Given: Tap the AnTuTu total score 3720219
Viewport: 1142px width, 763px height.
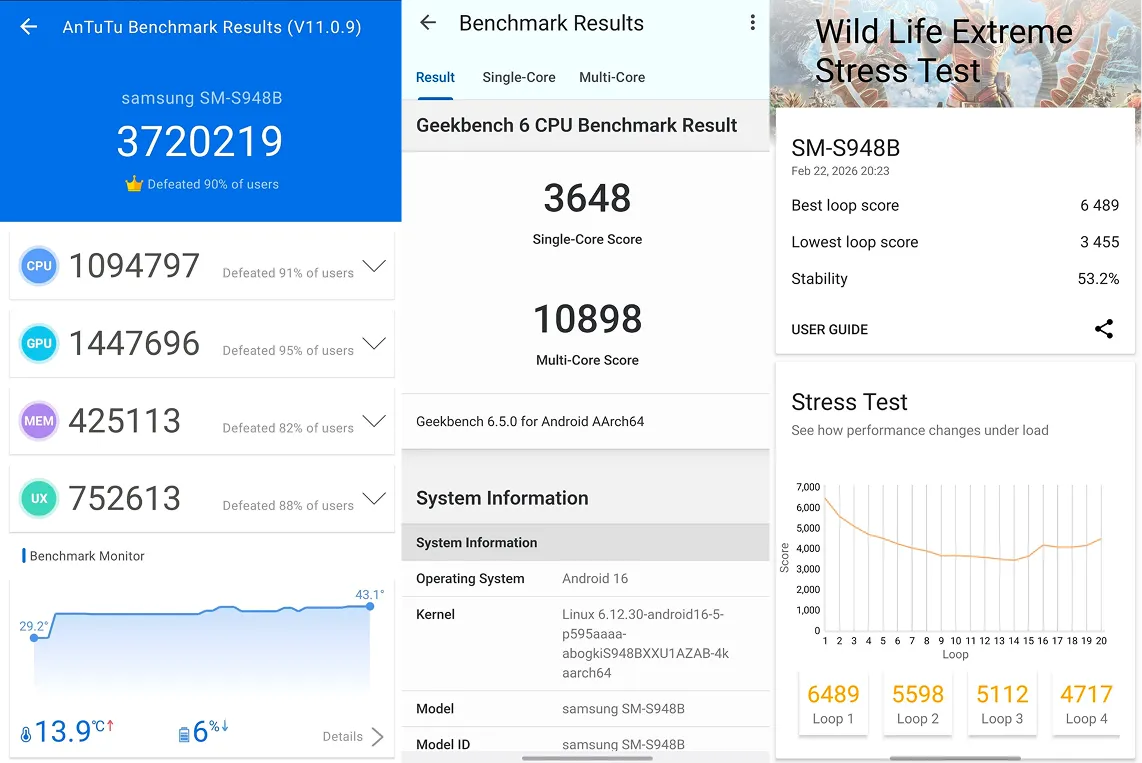Looking at the screenshot, I should (200, 141).
